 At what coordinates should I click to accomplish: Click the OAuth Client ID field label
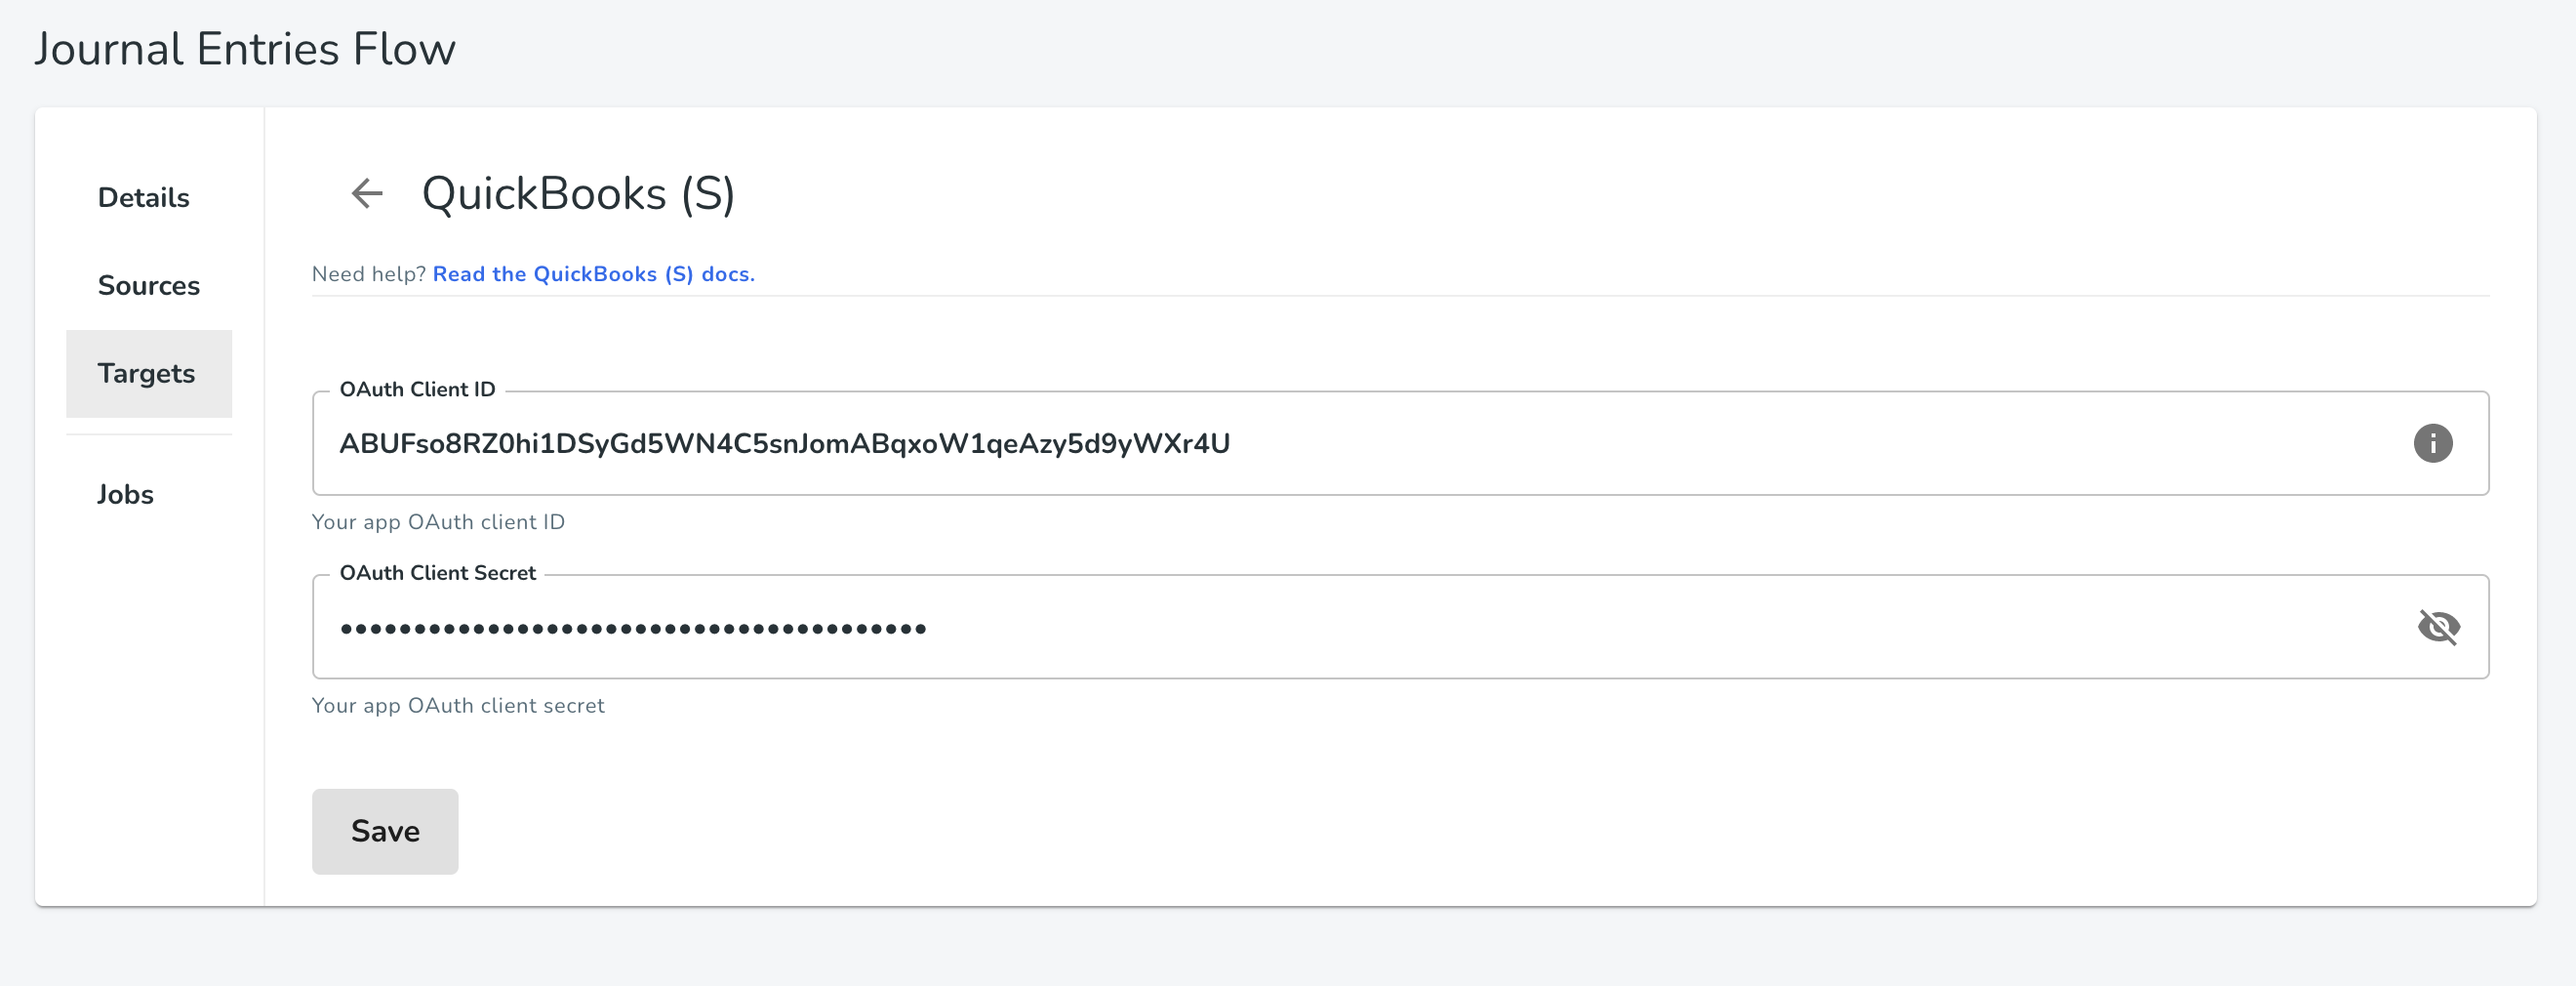point(417,389)
